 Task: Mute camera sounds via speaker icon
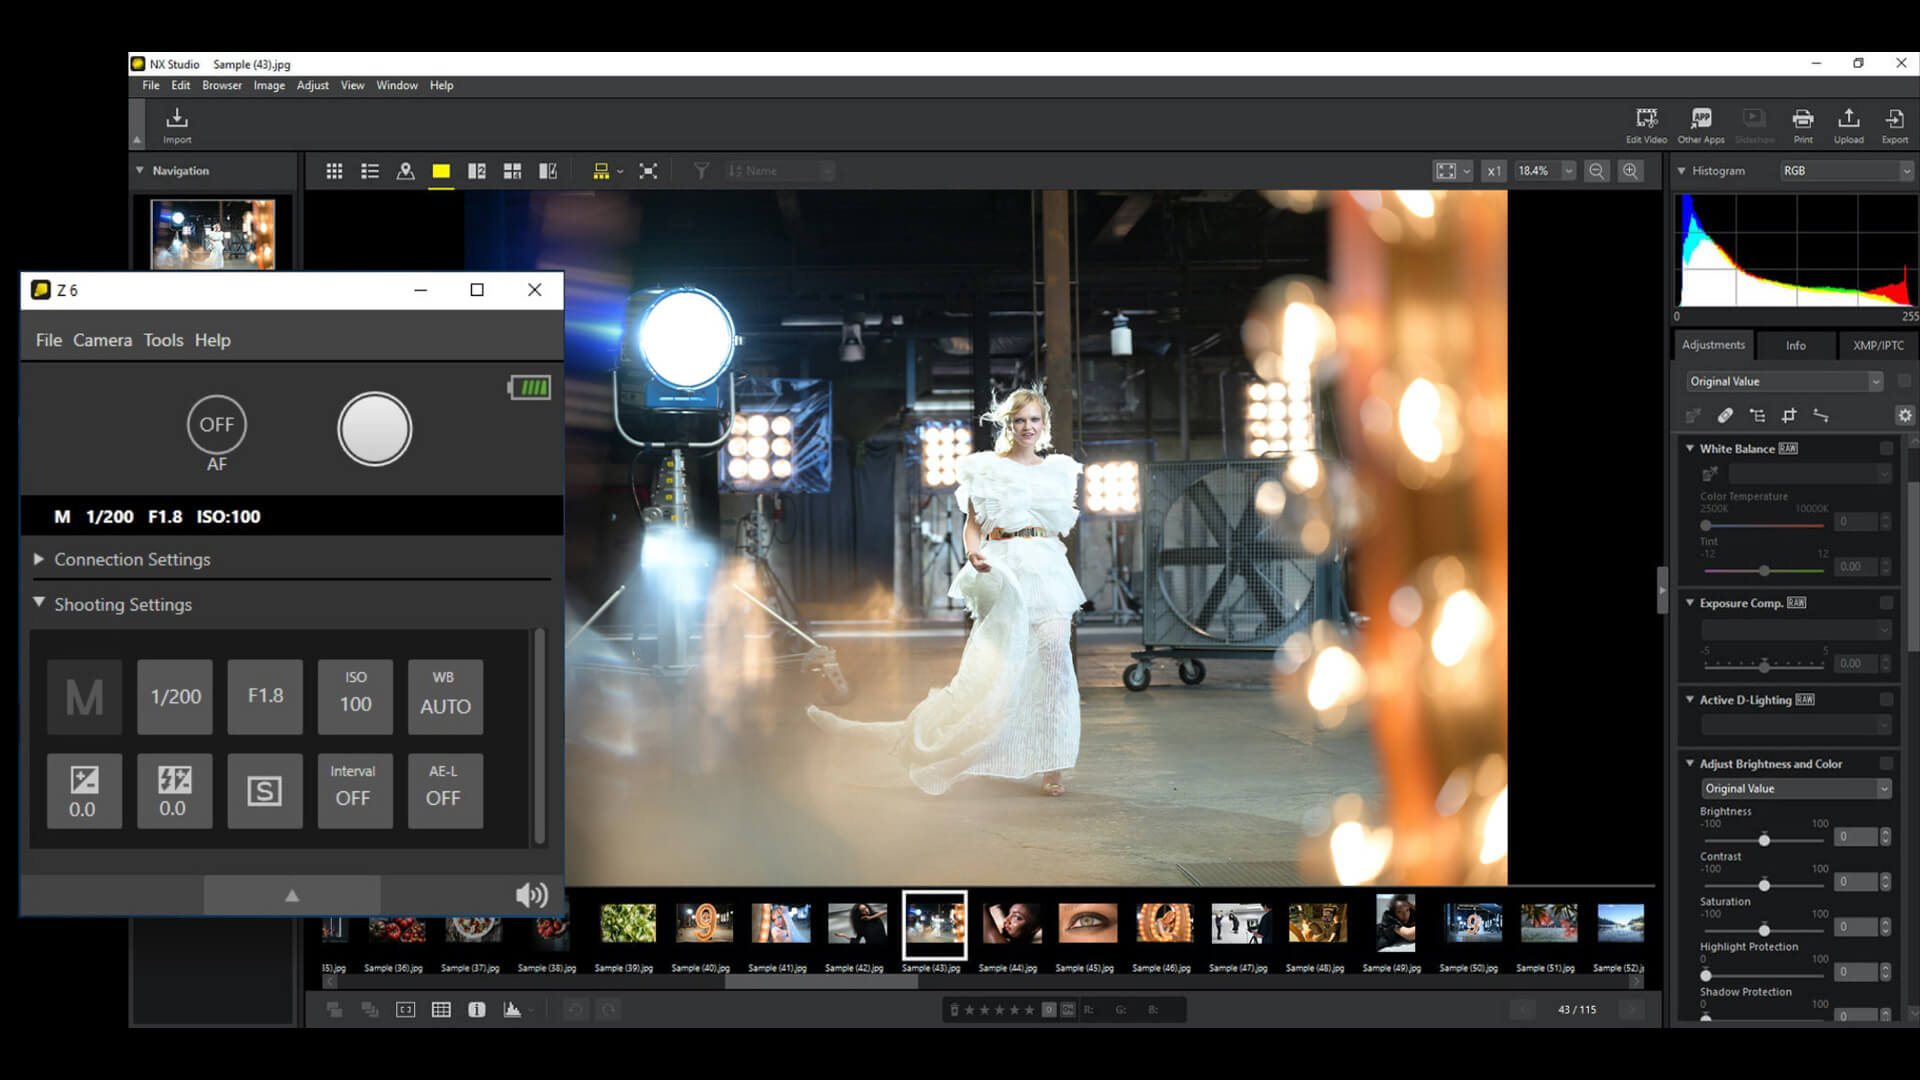tap(531, 895)
